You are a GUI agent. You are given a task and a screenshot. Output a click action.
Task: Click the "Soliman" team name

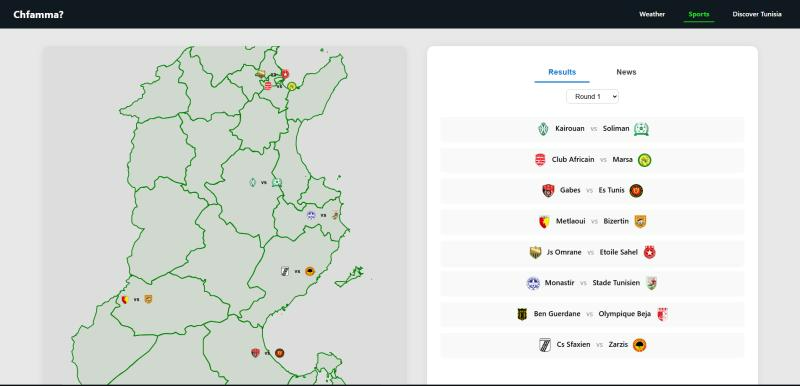pyautogui.click(x=616, y=129)
